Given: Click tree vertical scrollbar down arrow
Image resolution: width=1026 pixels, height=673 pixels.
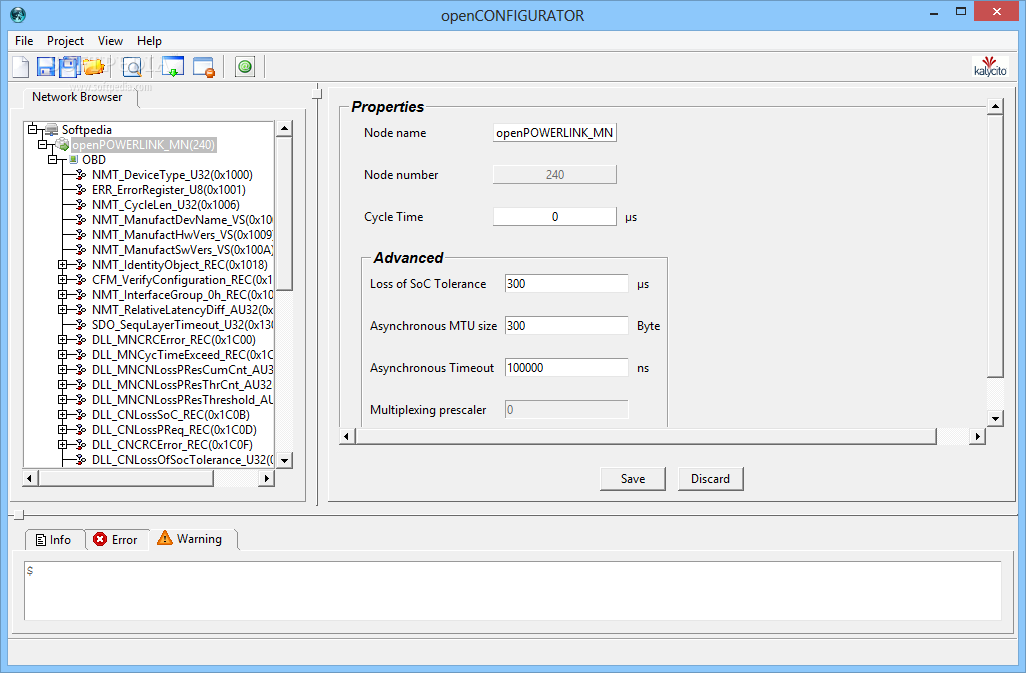Looking at the screenshot, I should [284, 460].
